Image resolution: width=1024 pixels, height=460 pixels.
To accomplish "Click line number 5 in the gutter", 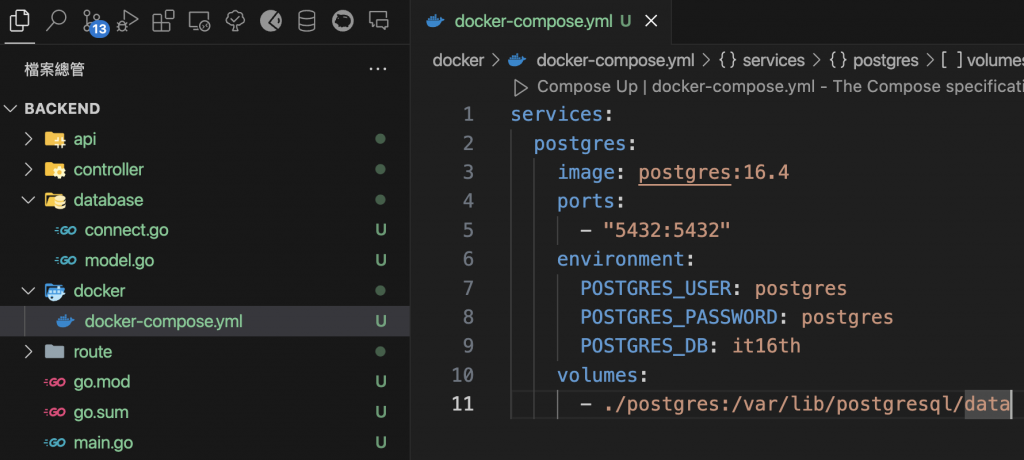I will (x=468, y=231).
